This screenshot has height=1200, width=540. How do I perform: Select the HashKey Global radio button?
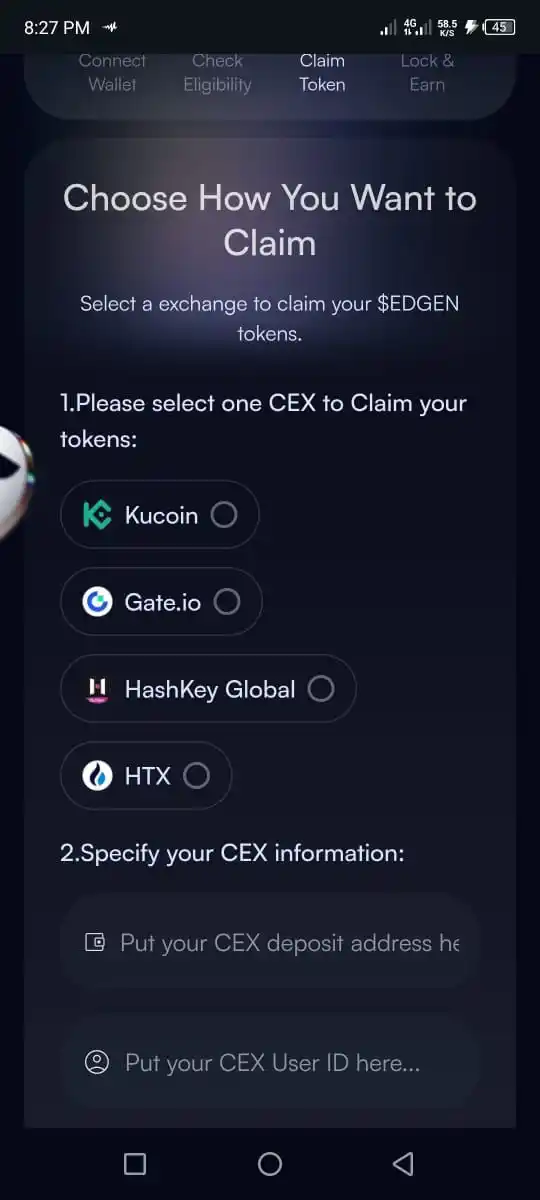pyautogui.click(x=321, y=689)
